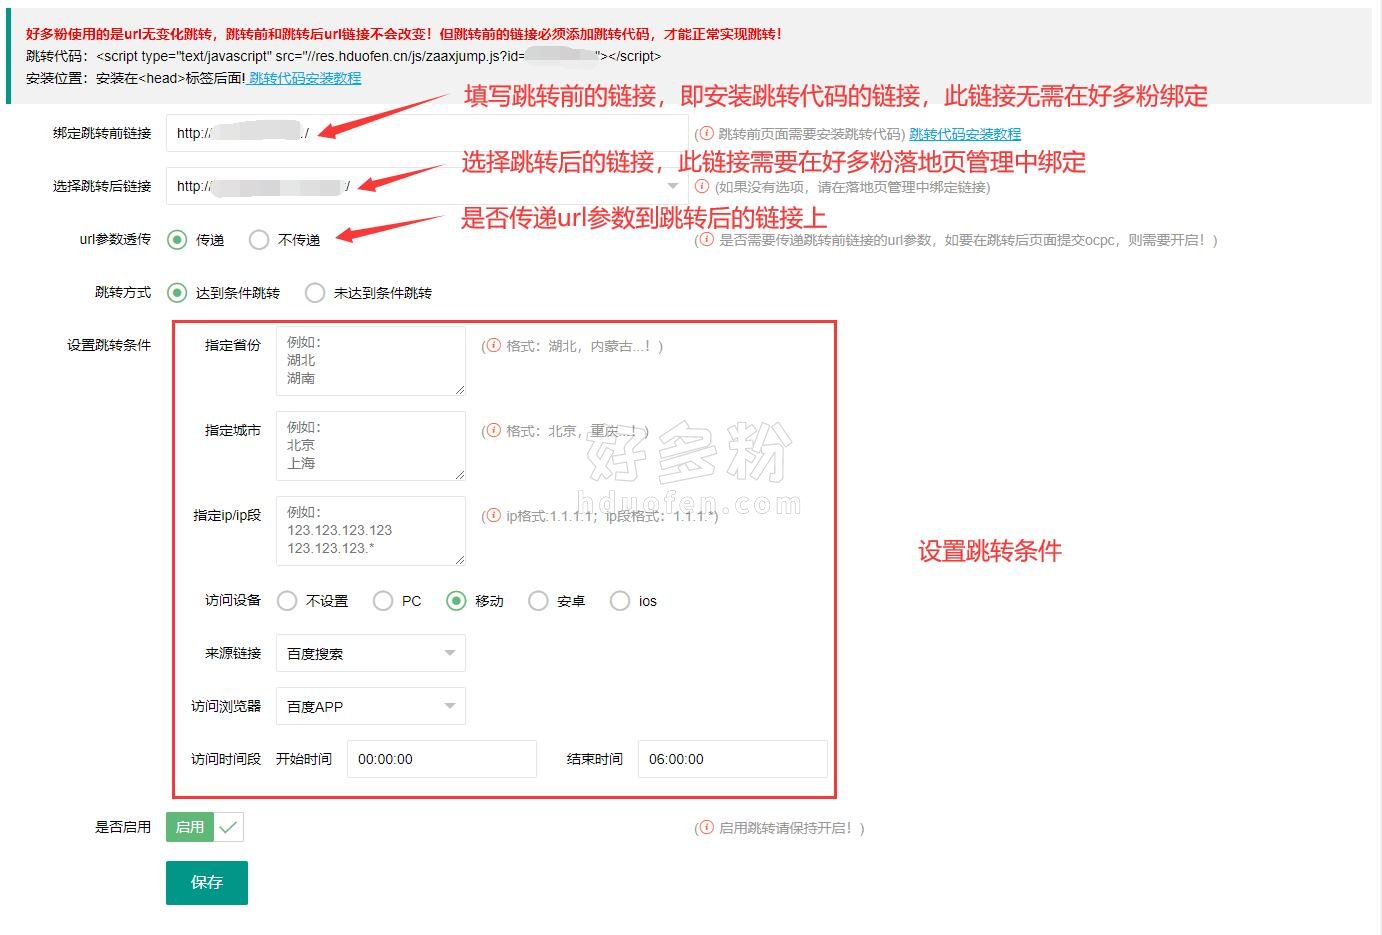Screen dimensions: 1382x935
Task: Click the info icon beside 指定城市 format hint
Action: point(493,431)
